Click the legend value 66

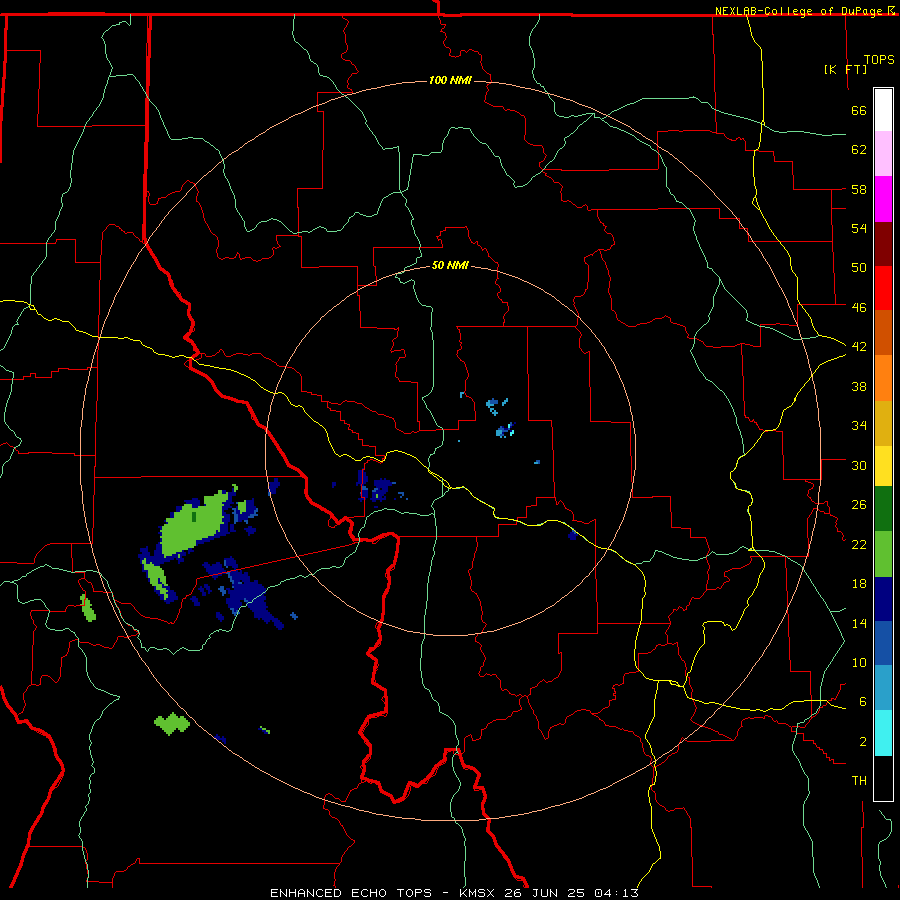pyautogui.click(x=859, y=110)
